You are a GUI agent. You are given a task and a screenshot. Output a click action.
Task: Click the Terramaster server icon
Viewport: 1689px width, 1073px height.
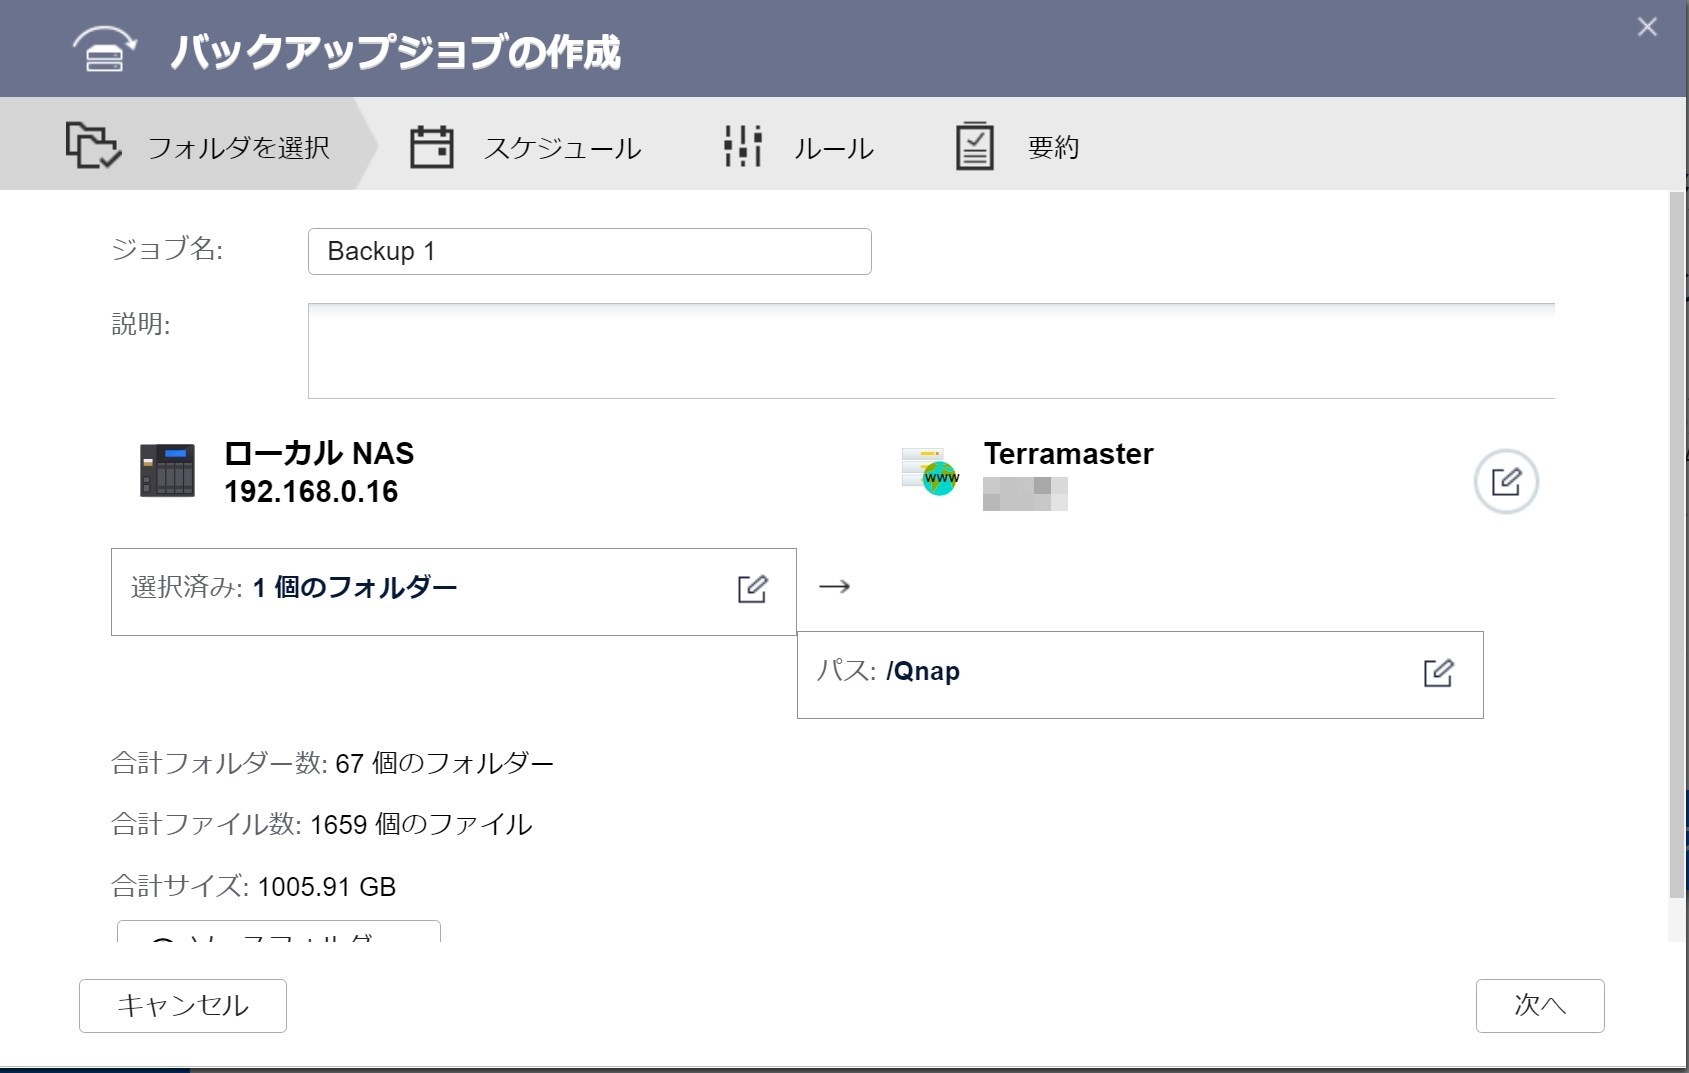930,471
